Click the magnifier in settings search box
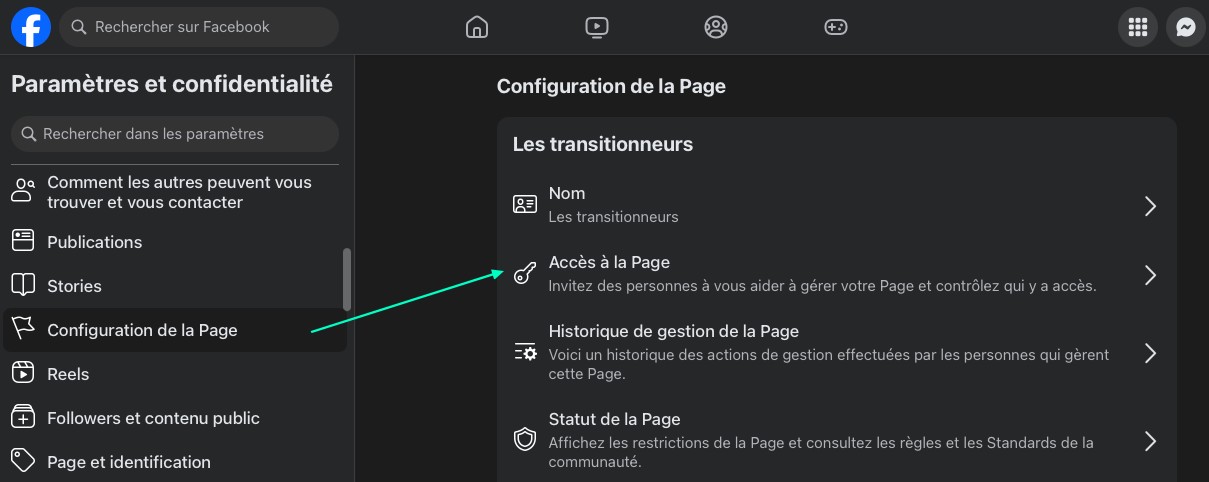This screenshot has width=1209, height=482. point(29,134)
